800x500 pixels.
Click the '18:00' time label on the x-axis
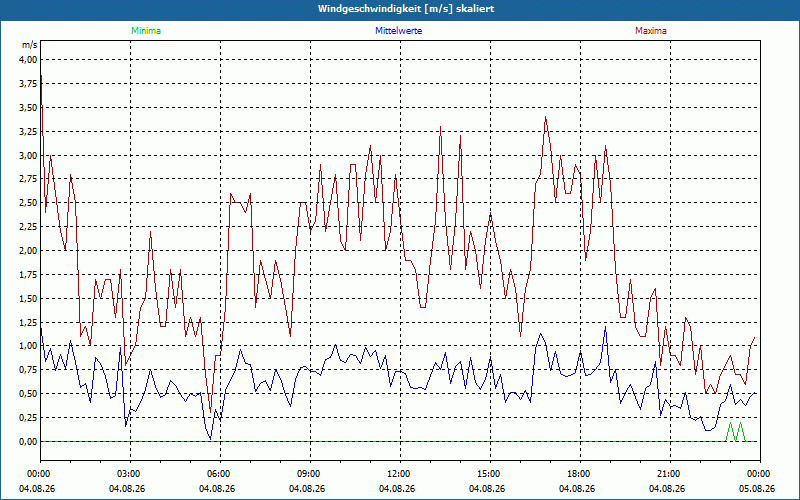tap(580, 474)
